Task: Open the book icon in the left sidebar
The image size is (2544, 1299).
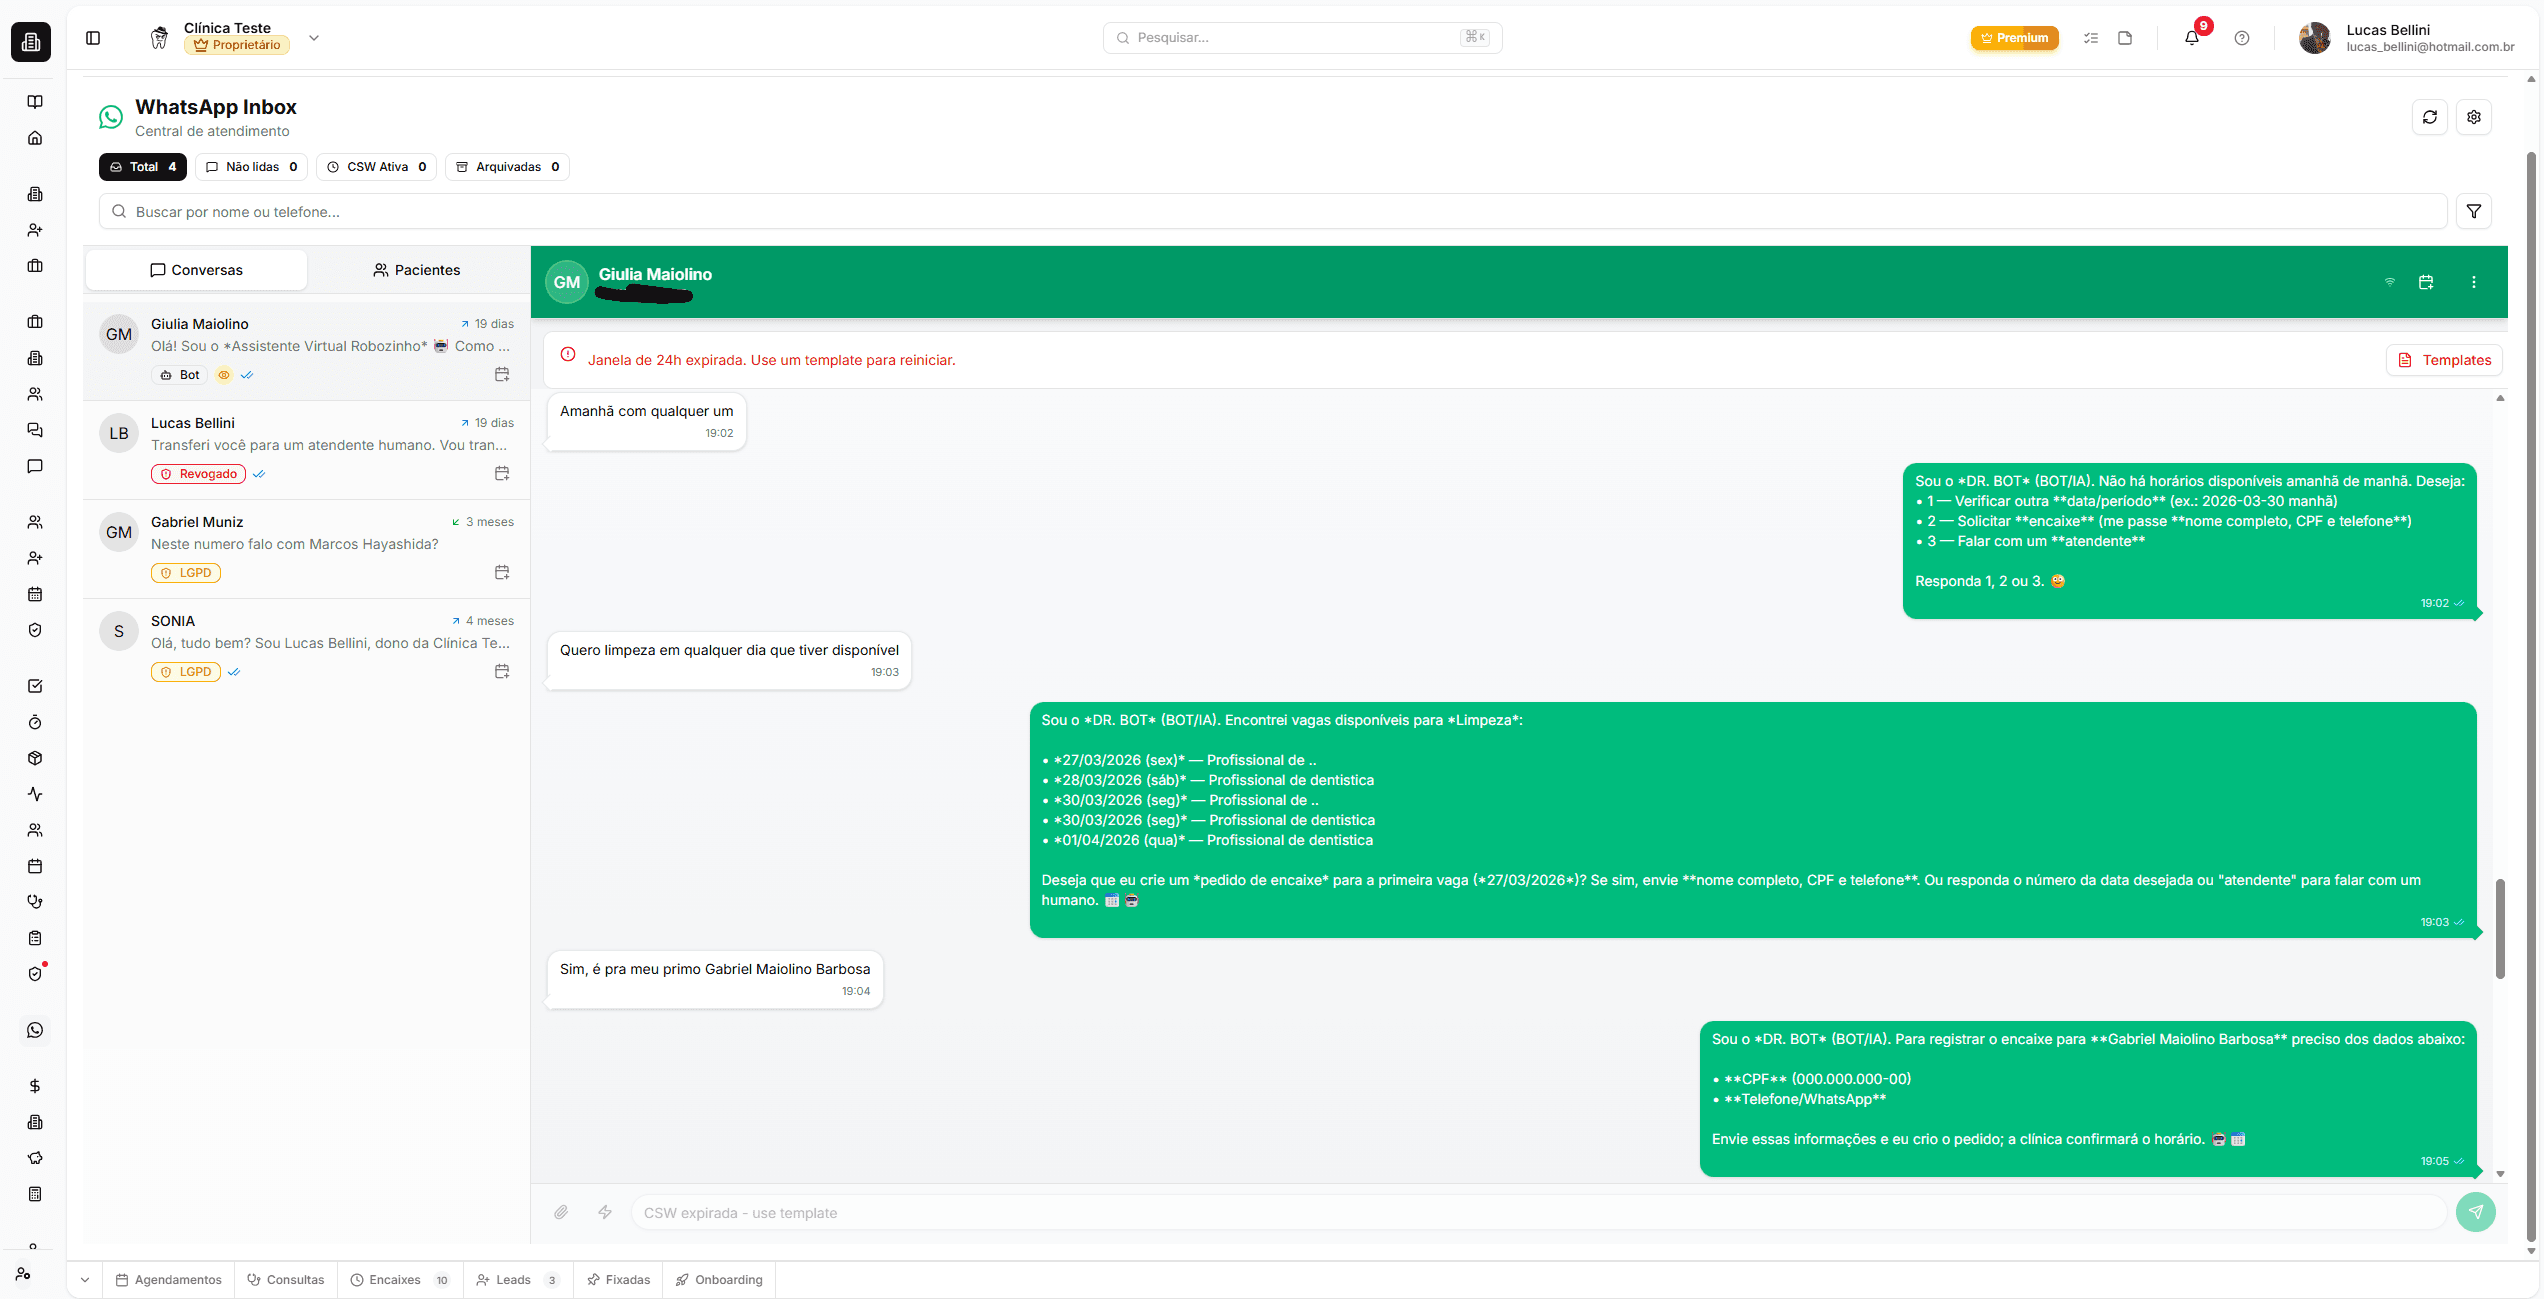Action: [x=35, y=102]
